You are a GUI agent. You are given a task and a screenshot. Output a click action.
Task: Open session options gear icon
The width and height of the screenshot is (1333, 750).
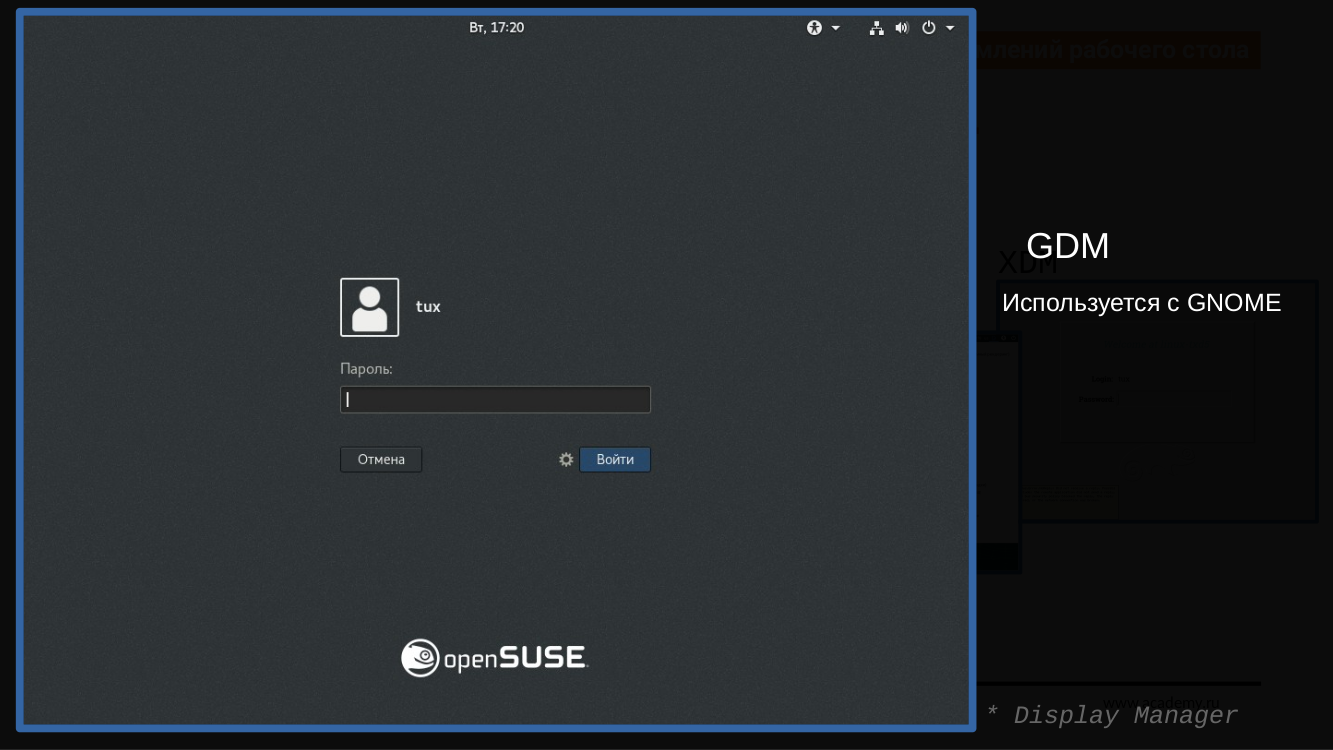pos(566,460)
